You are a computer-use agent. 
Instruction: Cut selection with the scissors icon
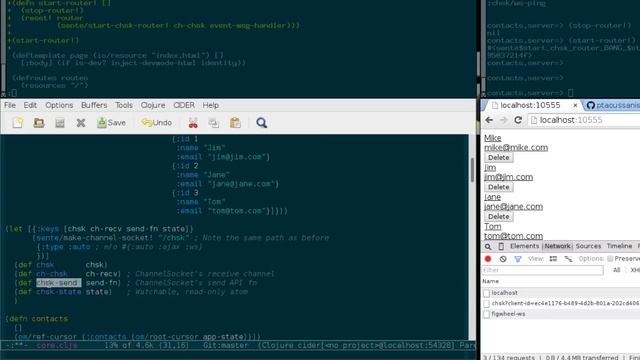tap(193, 122)
